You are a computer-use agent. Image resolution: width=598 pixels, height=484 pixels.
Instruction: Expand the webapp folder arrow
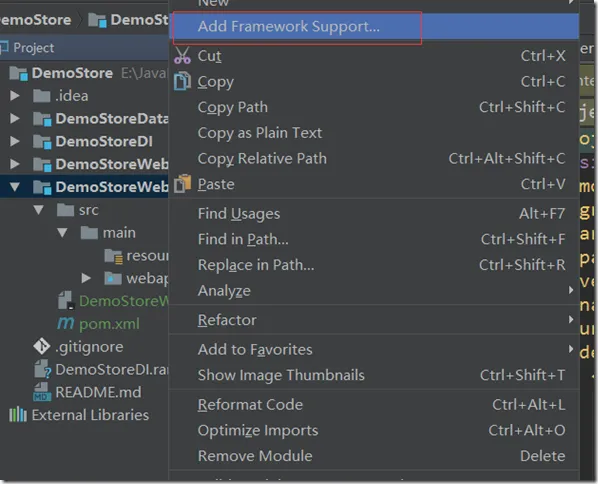coord(86,278)
